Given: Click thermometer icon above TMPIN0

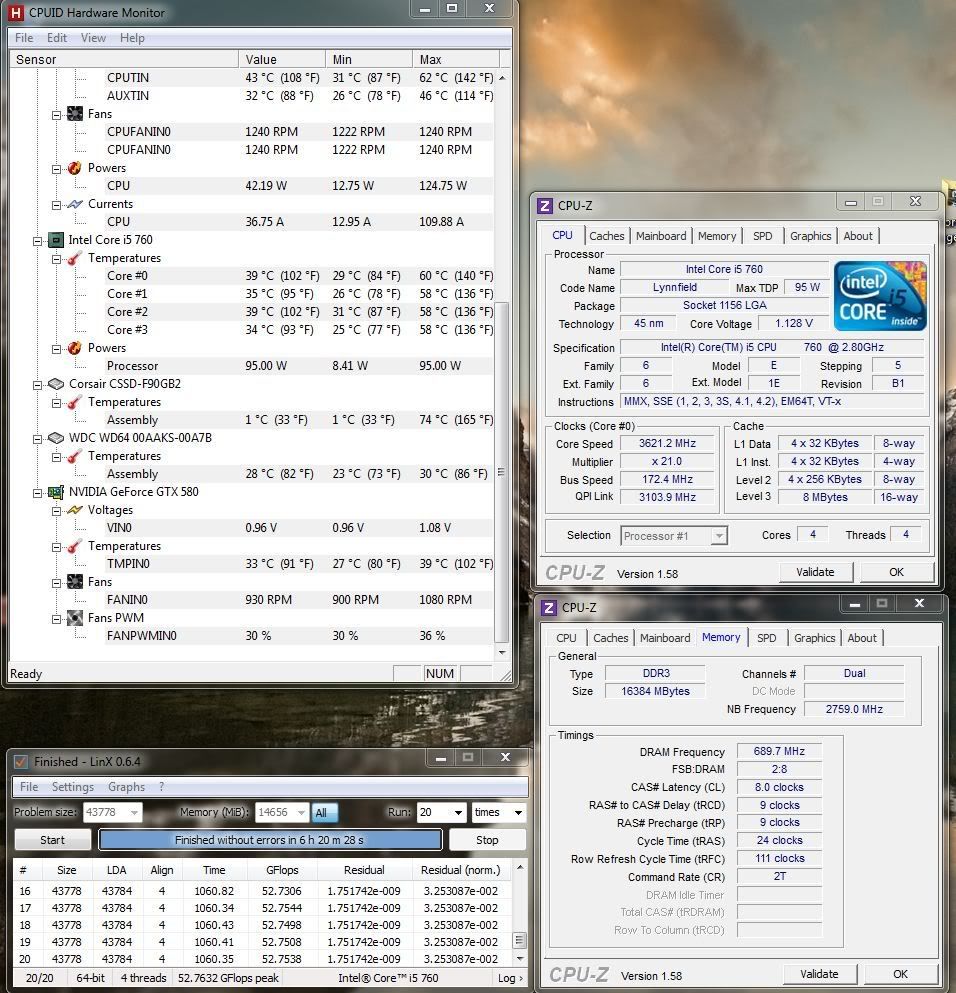Looking at the screenshot, I should pos(75,546).
